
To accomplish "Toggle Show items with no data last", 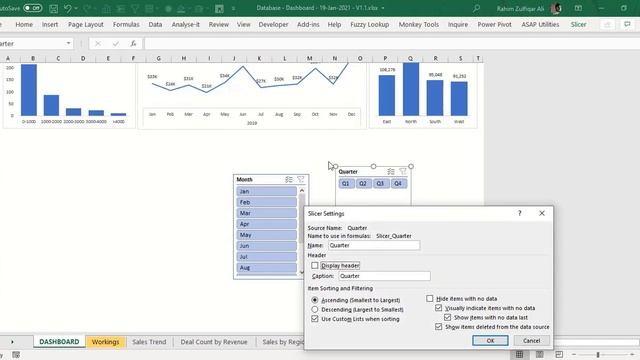I will pyautogui.click(x=447, y=317).
